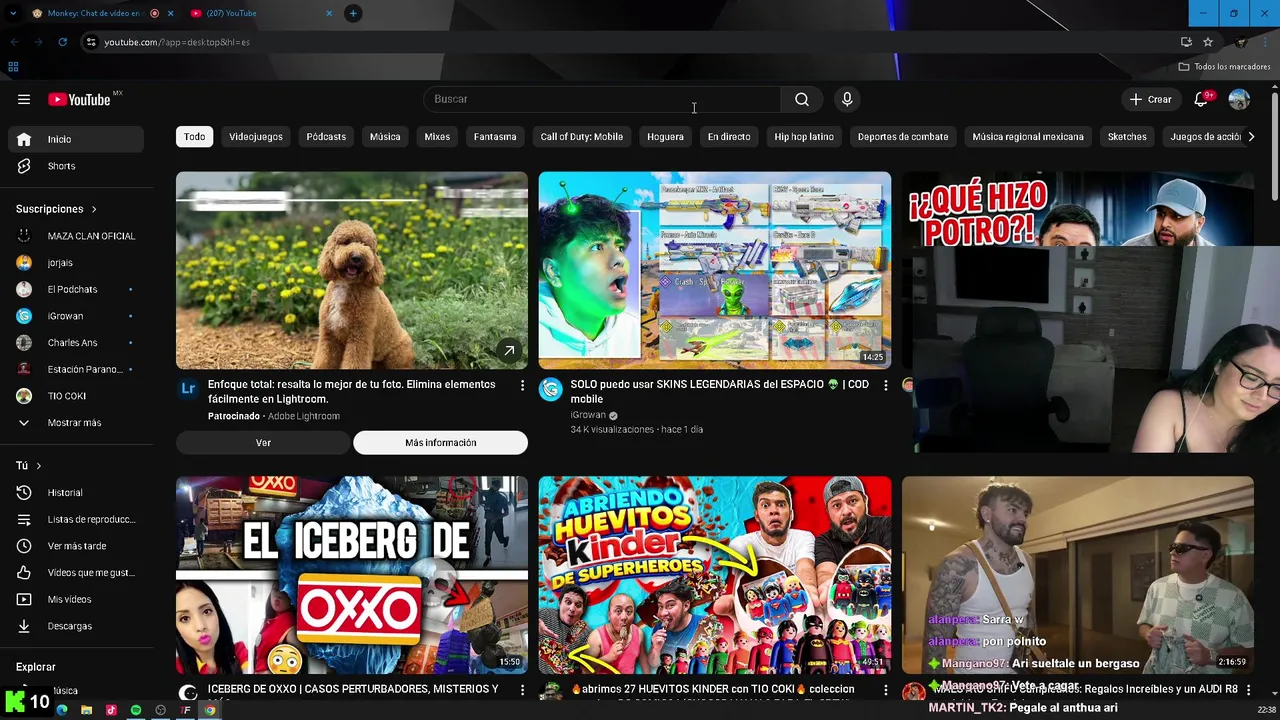
Task: Open the YouTube hamburger guide menu
Action: tap(24, 99)
